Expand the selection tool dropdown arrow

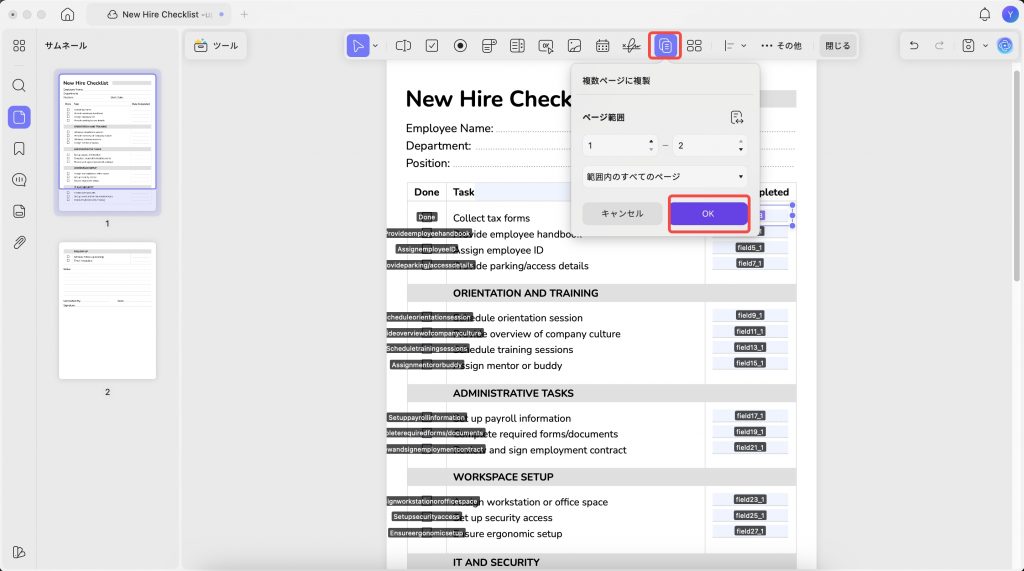376,46
